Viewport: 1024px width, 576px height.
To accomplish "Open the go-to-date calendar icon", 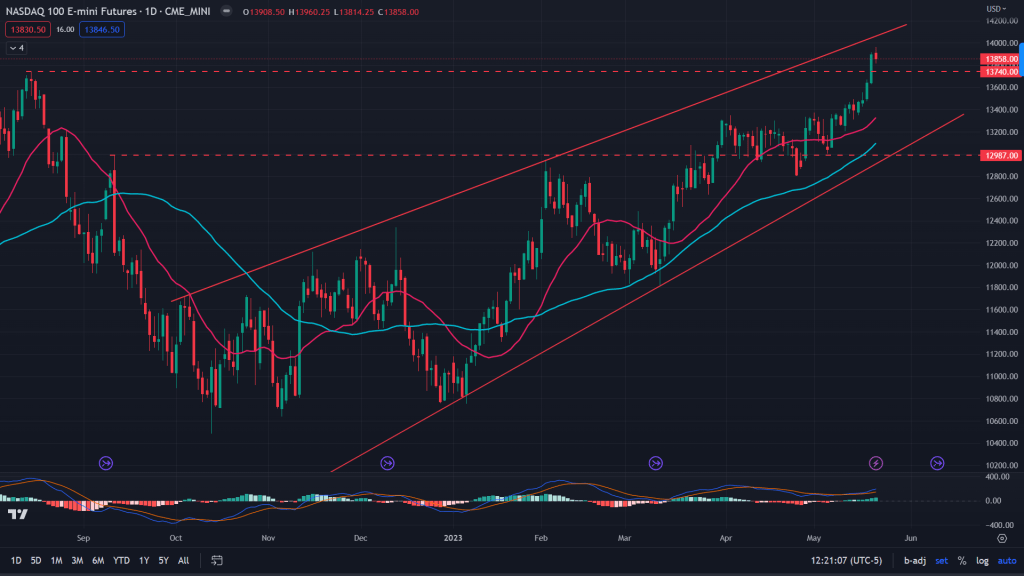I will click(214, 561).
